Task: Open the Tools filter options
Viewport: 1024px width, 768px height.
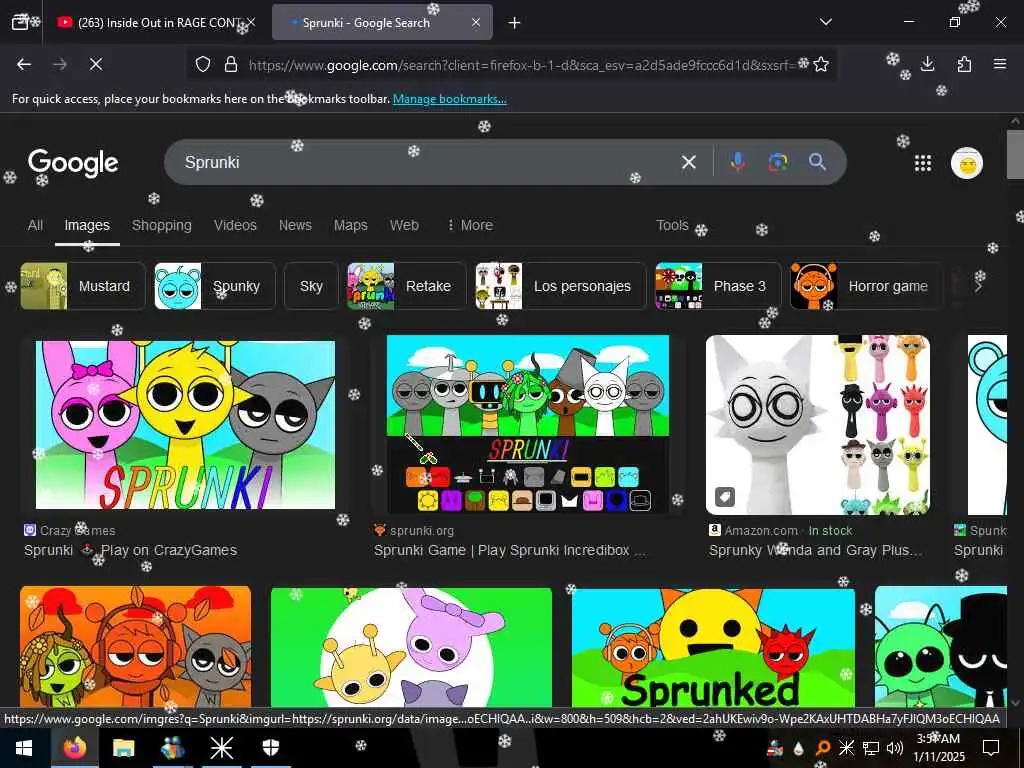Action: click(672, 225)
